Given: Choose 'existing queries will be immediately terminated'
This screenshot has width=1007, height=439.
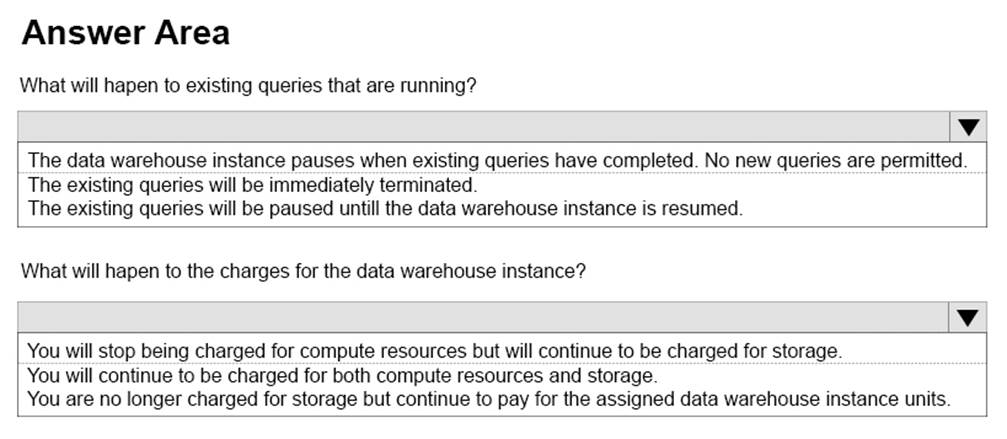Looking at the screenshot, I should coord(252,185).
